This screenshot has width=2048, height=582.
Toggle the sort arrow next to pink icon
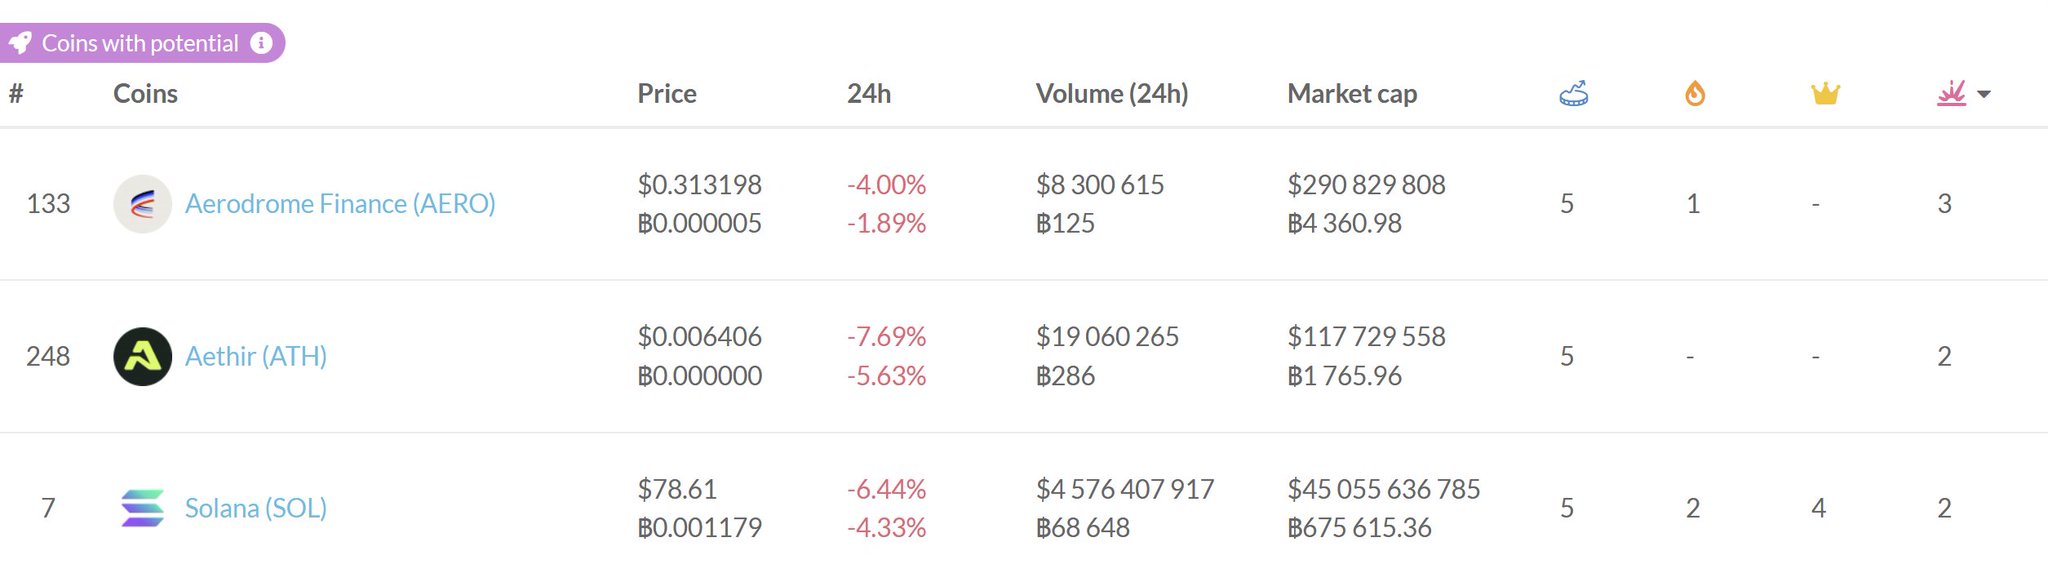click(1985, 95)
